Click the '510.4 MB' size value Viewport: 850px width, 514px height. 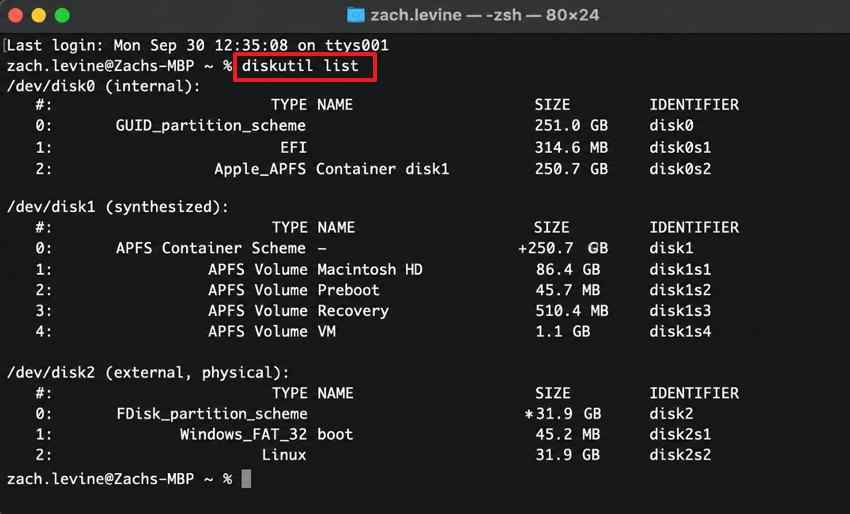[x=572, y=311]
